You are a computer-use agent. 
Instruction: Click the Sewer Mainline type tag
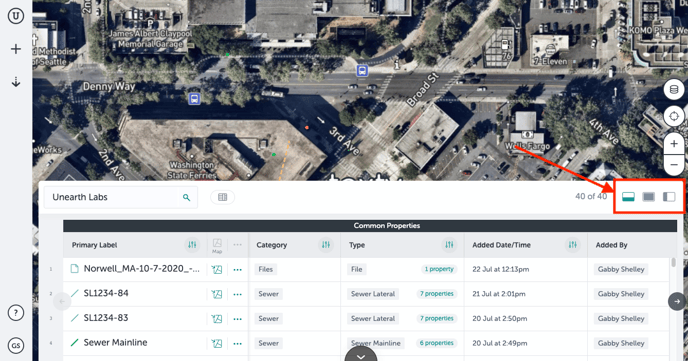[x=376, y=343]
